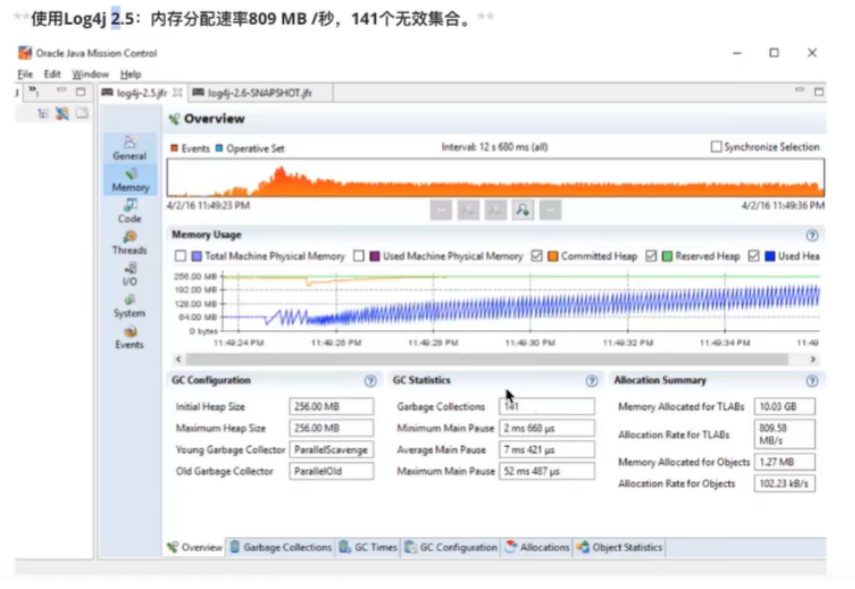The width and height of the screenshot is (855, 589).
Task: Minimize the left side view panel
Action: [61, 90]
